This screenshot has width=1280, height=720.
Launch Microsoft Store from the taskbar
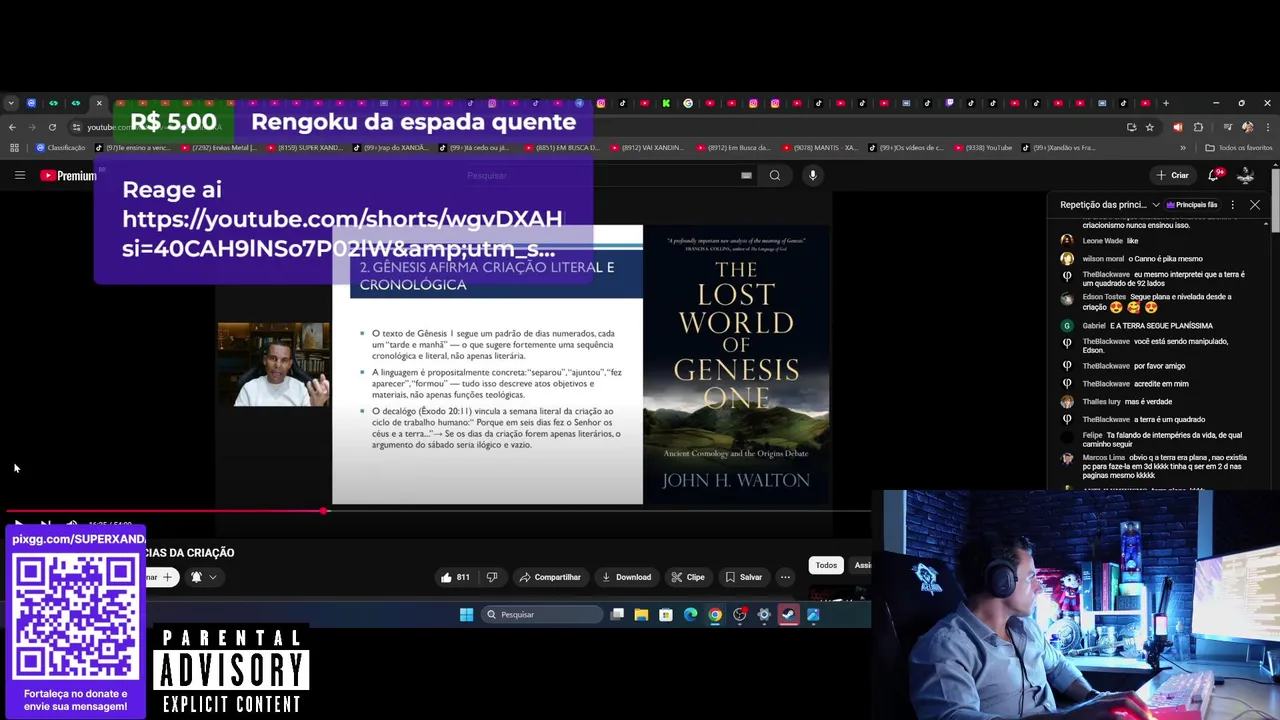(666, 615)
